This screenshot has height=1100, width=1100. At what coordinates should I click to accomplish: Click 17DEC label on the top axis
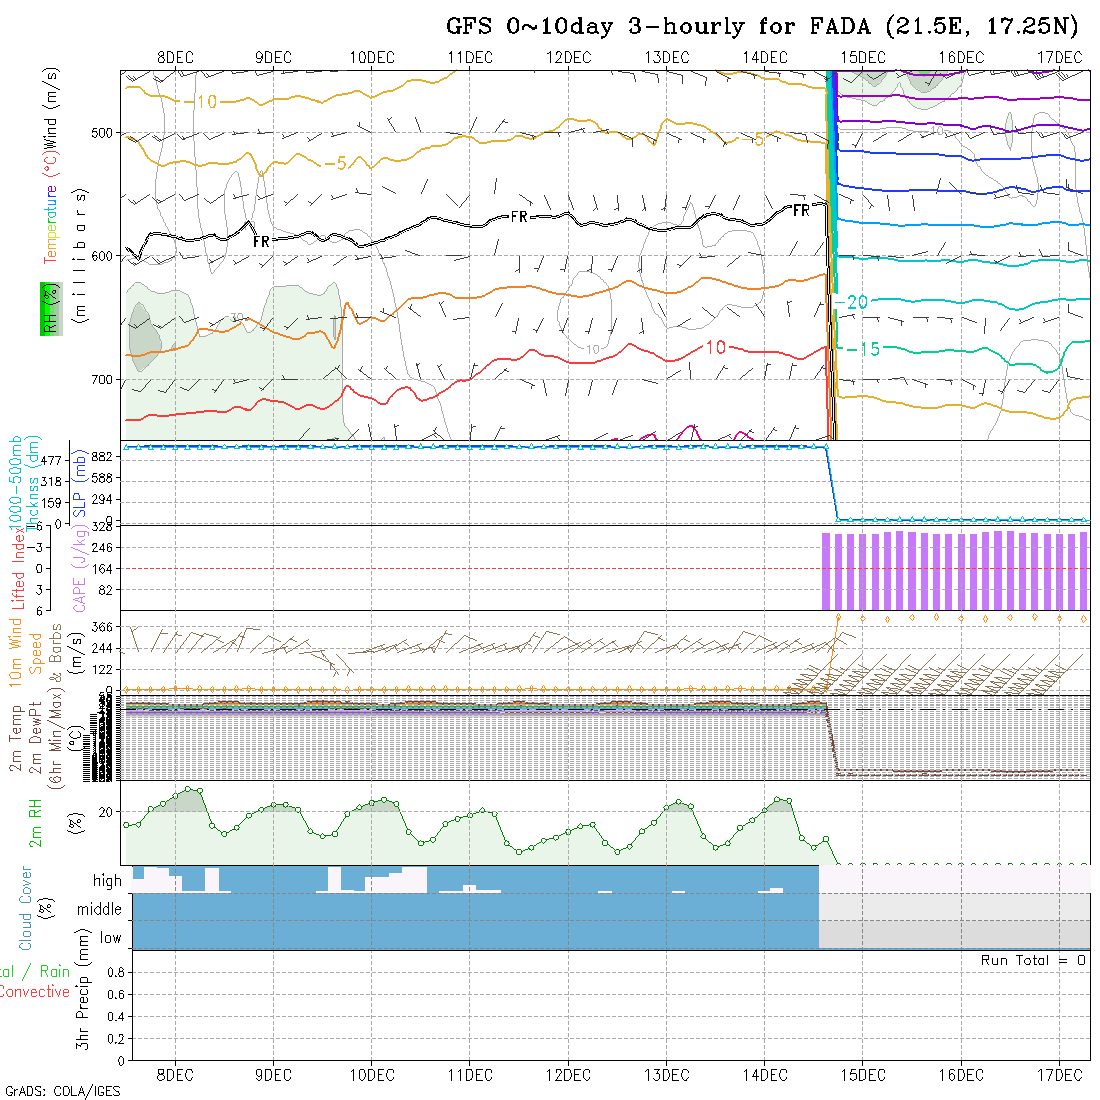pyautogui.click(x=1059, y=58)
